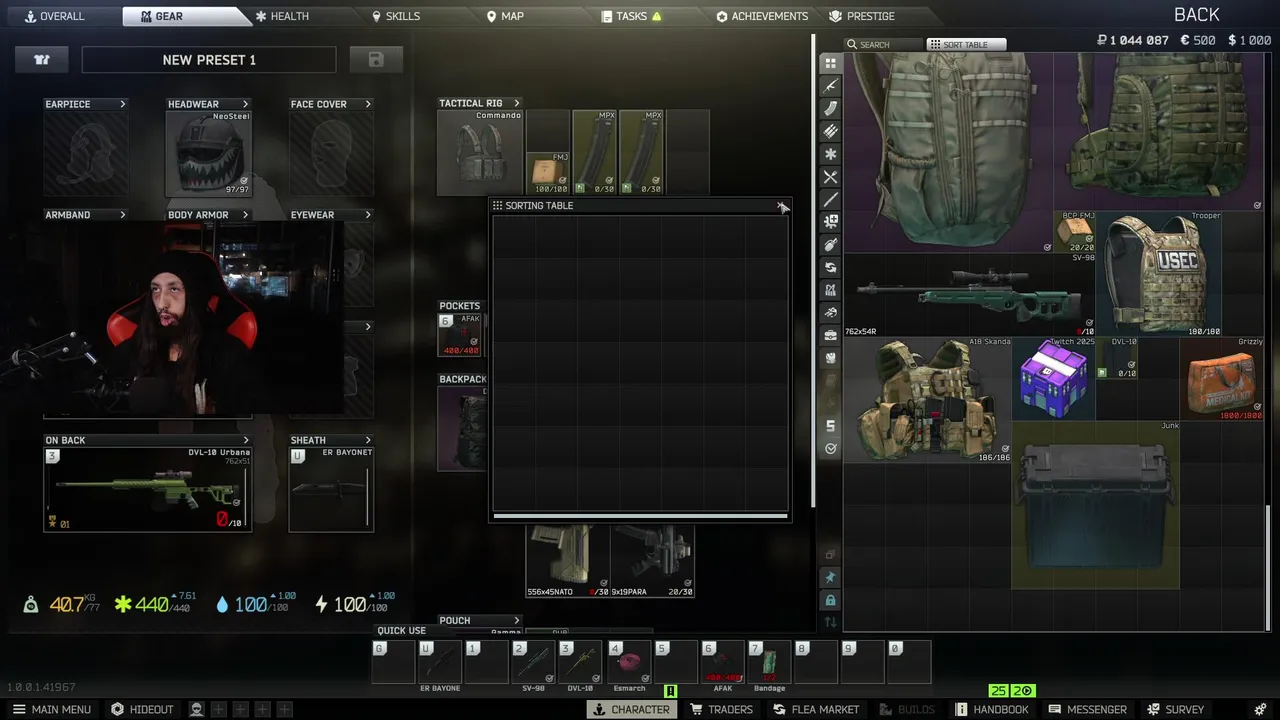Filter stash by grenade icon
The width and height of the screenshot is (1280, 720).
click(830, 244)
